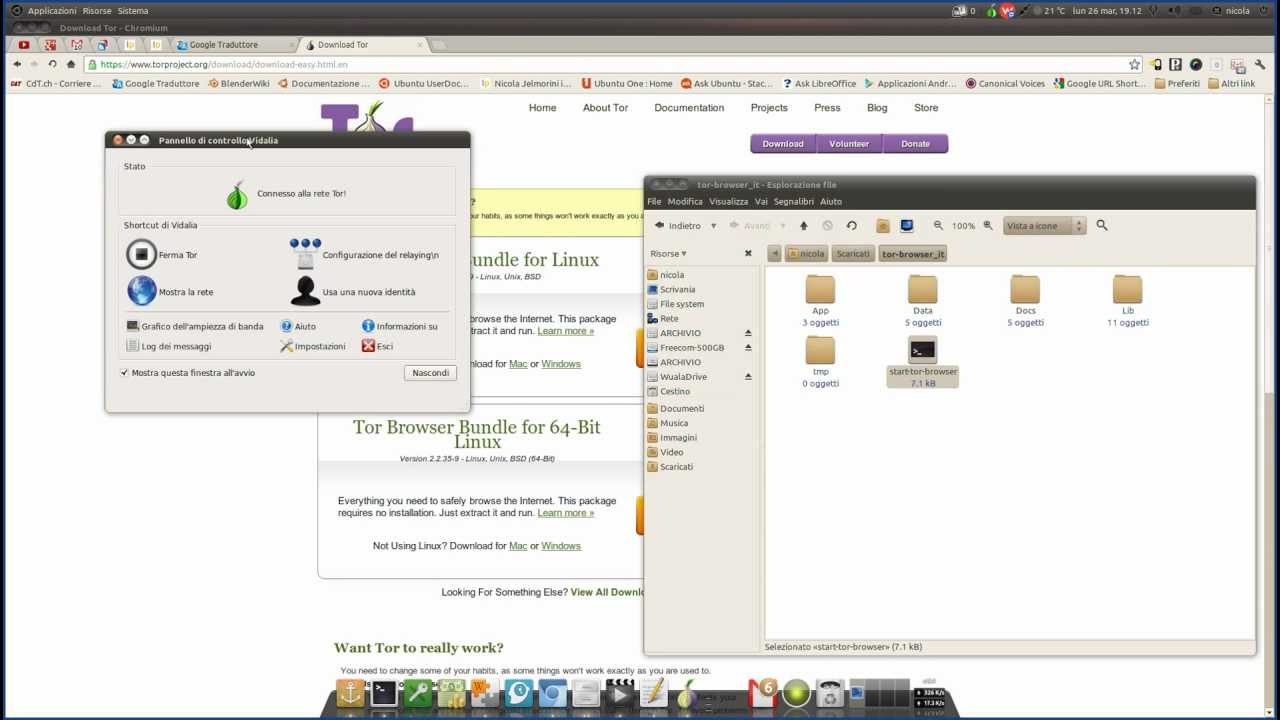Viewport: 1280px width, 720px height.
Task: Toggle Mostra questa finestra all'avvio checkbox
Action: click(124, 373)
